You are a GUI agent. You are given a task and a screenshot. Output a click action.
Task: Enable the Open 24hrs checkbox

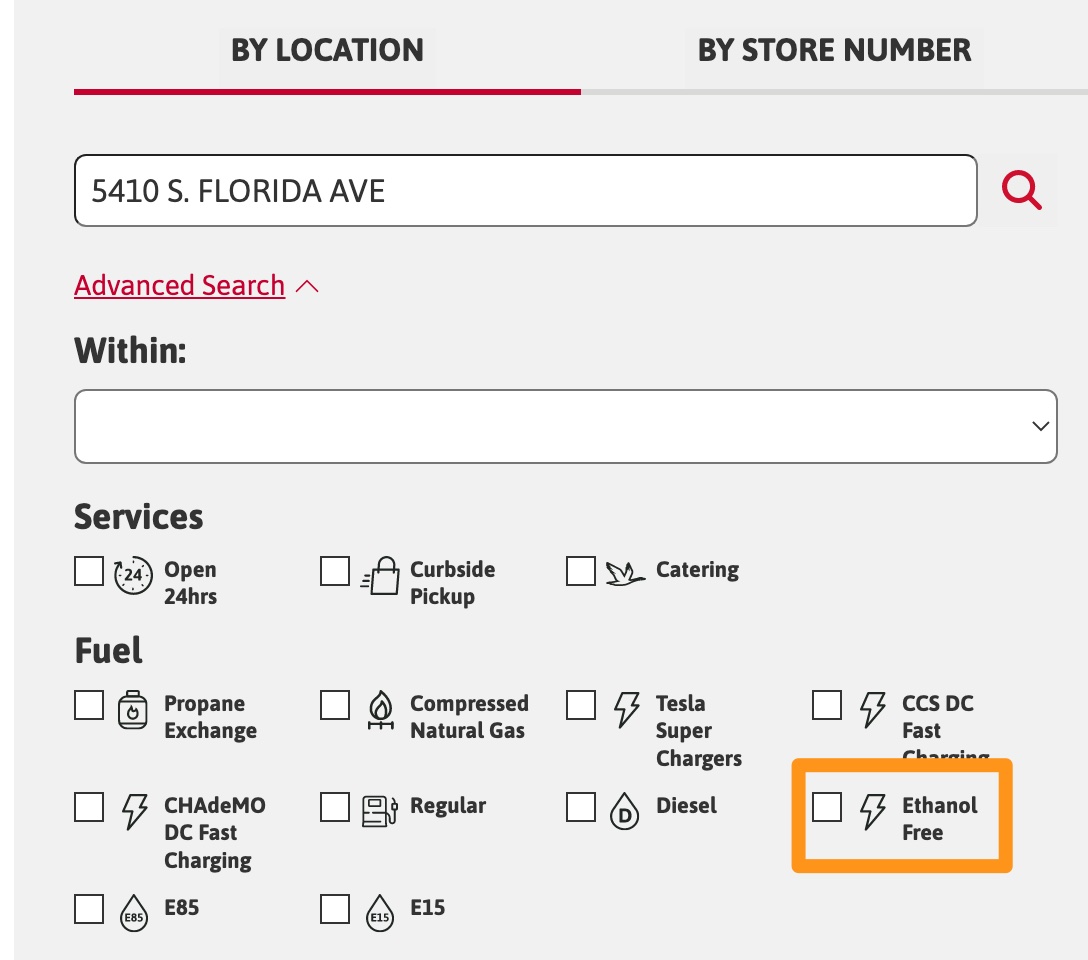89,571
